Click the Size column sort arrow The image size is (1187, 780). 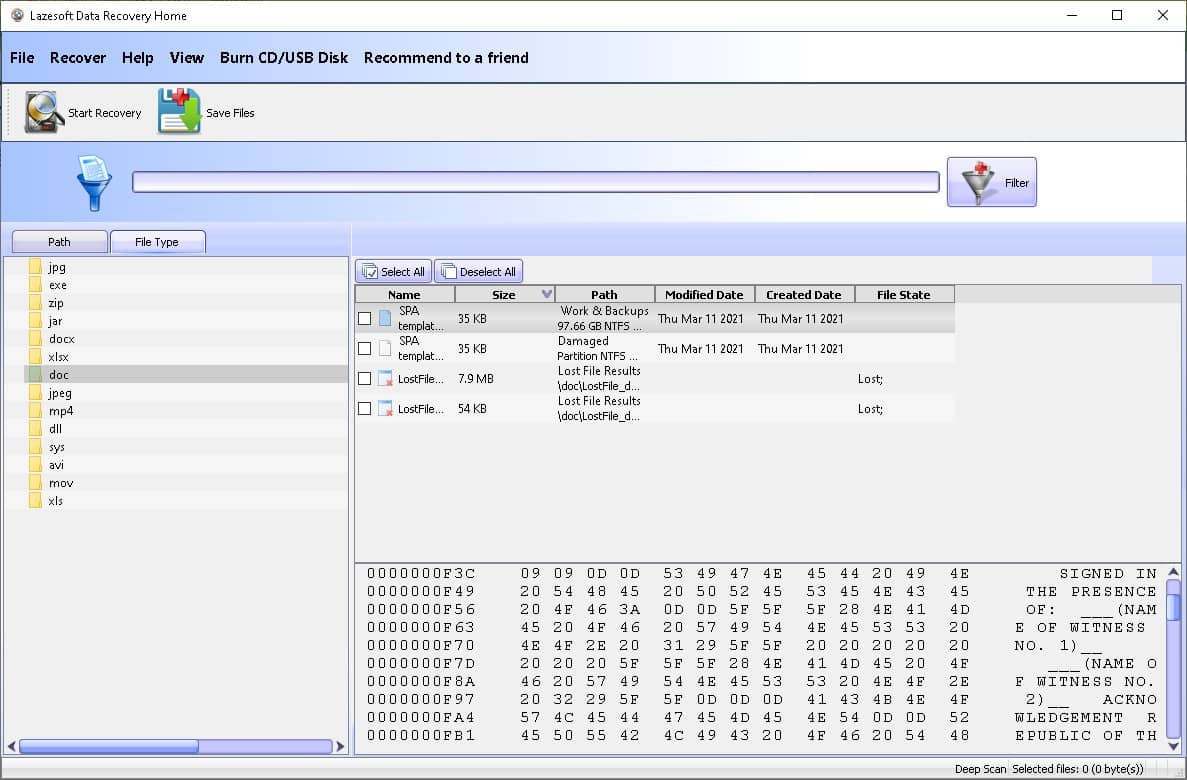coord(547,294)
